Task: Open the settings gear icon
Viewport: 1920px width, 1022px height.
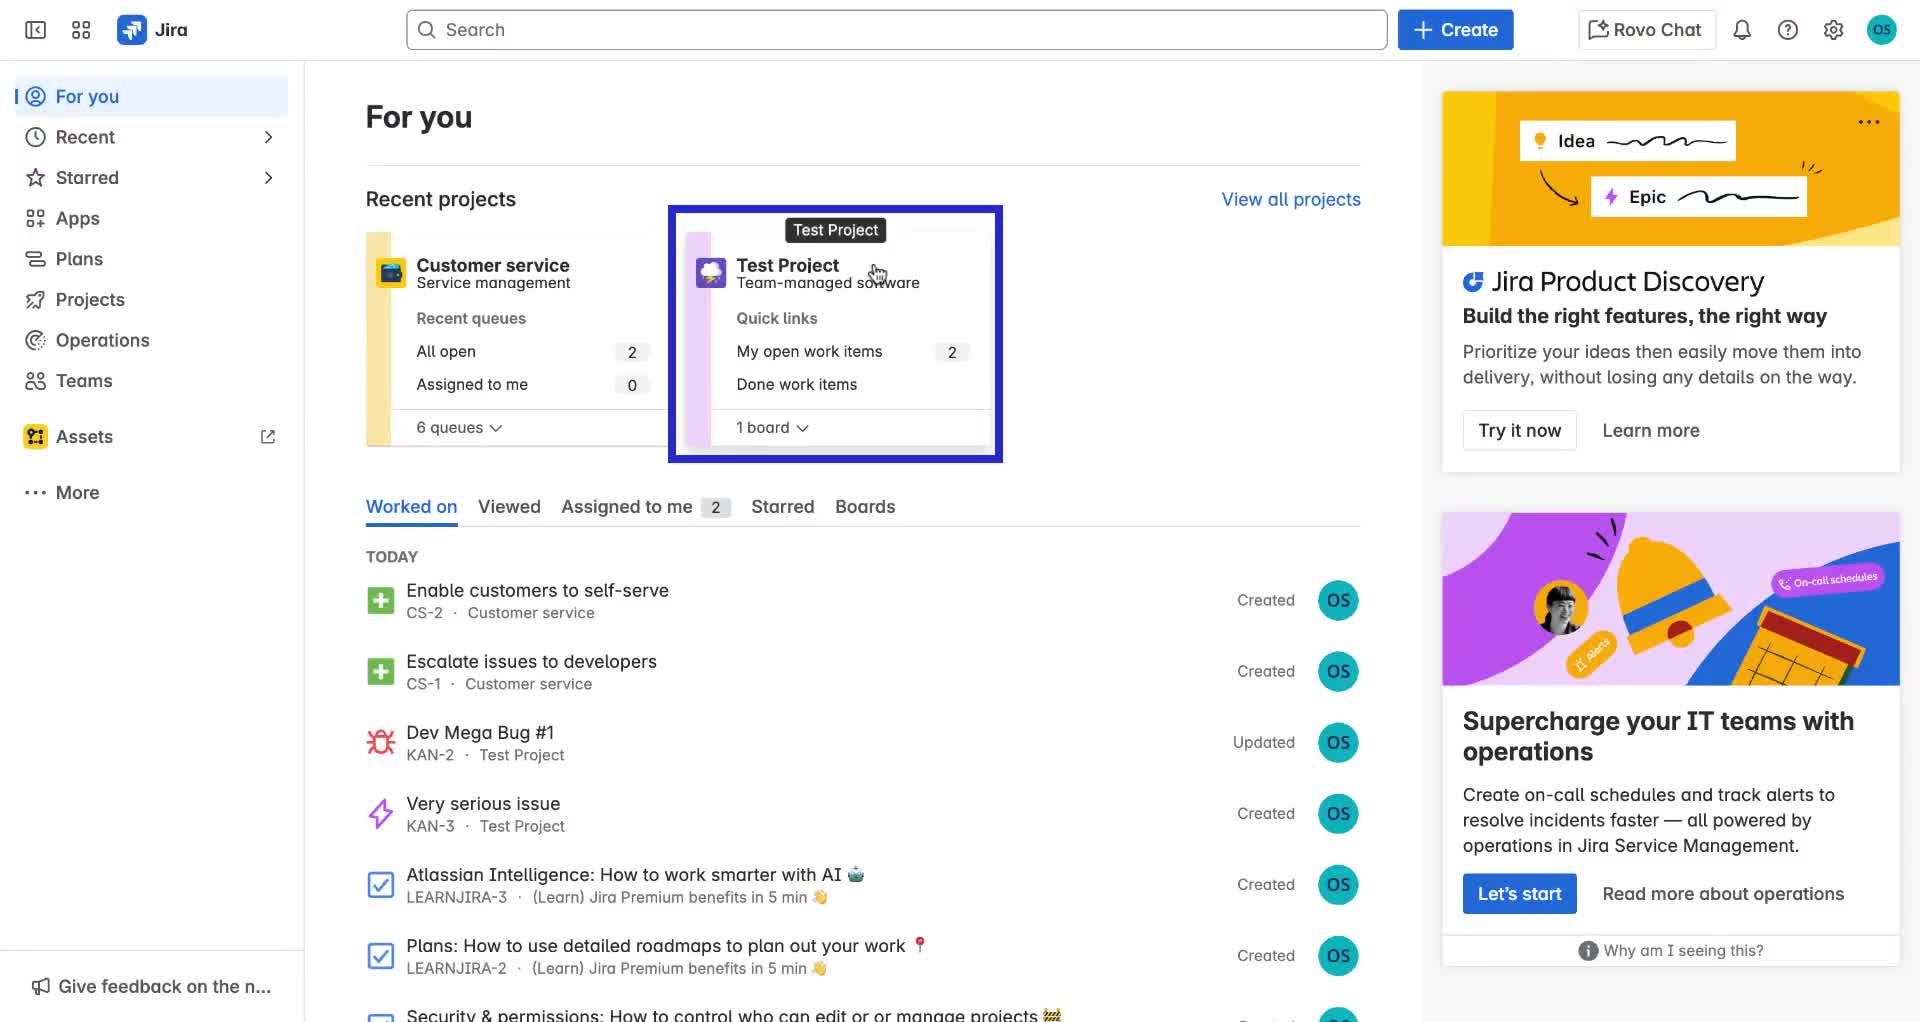Action: 1833,30
